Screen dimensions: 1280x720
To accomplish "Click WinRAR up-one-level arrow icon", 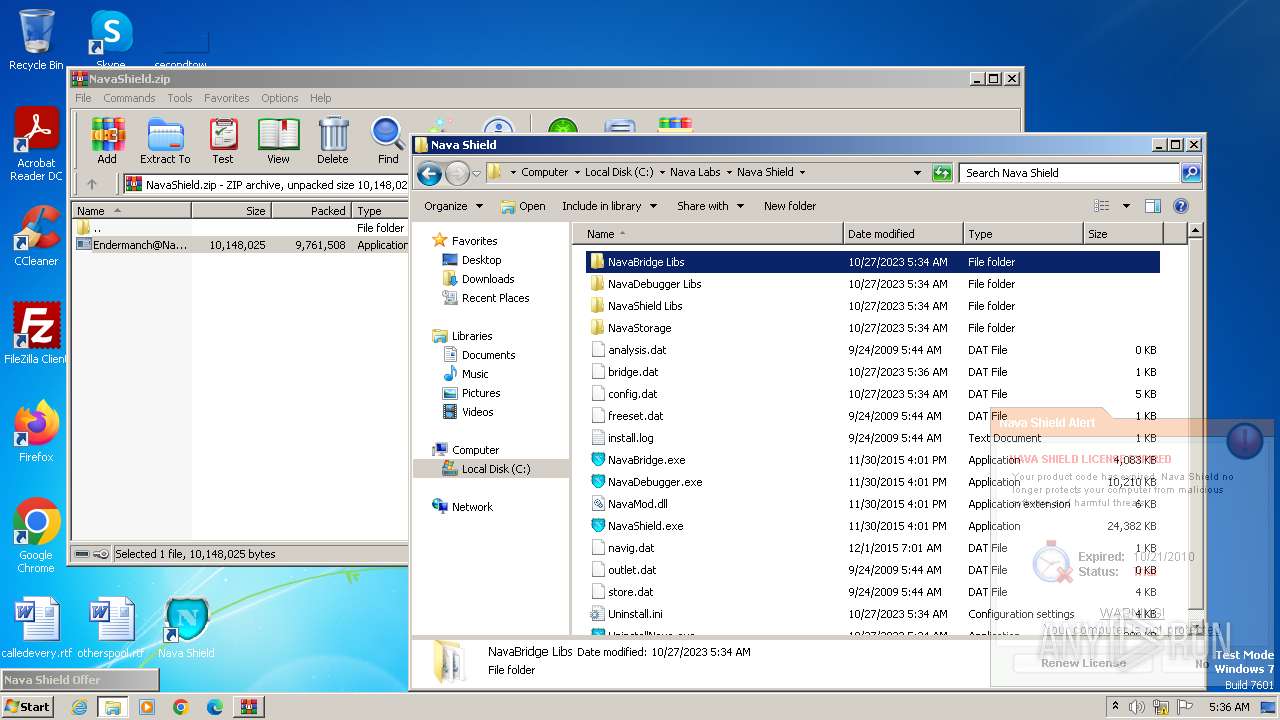I will coord(92,184).
